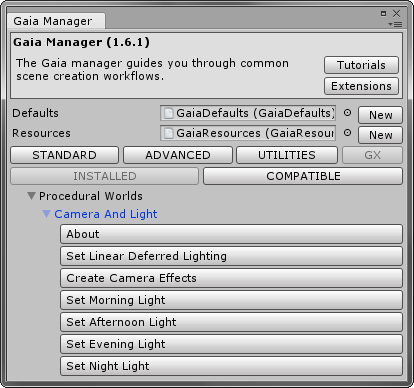Click Set Linear Deferred Lighting

click(x=231, y=256)
